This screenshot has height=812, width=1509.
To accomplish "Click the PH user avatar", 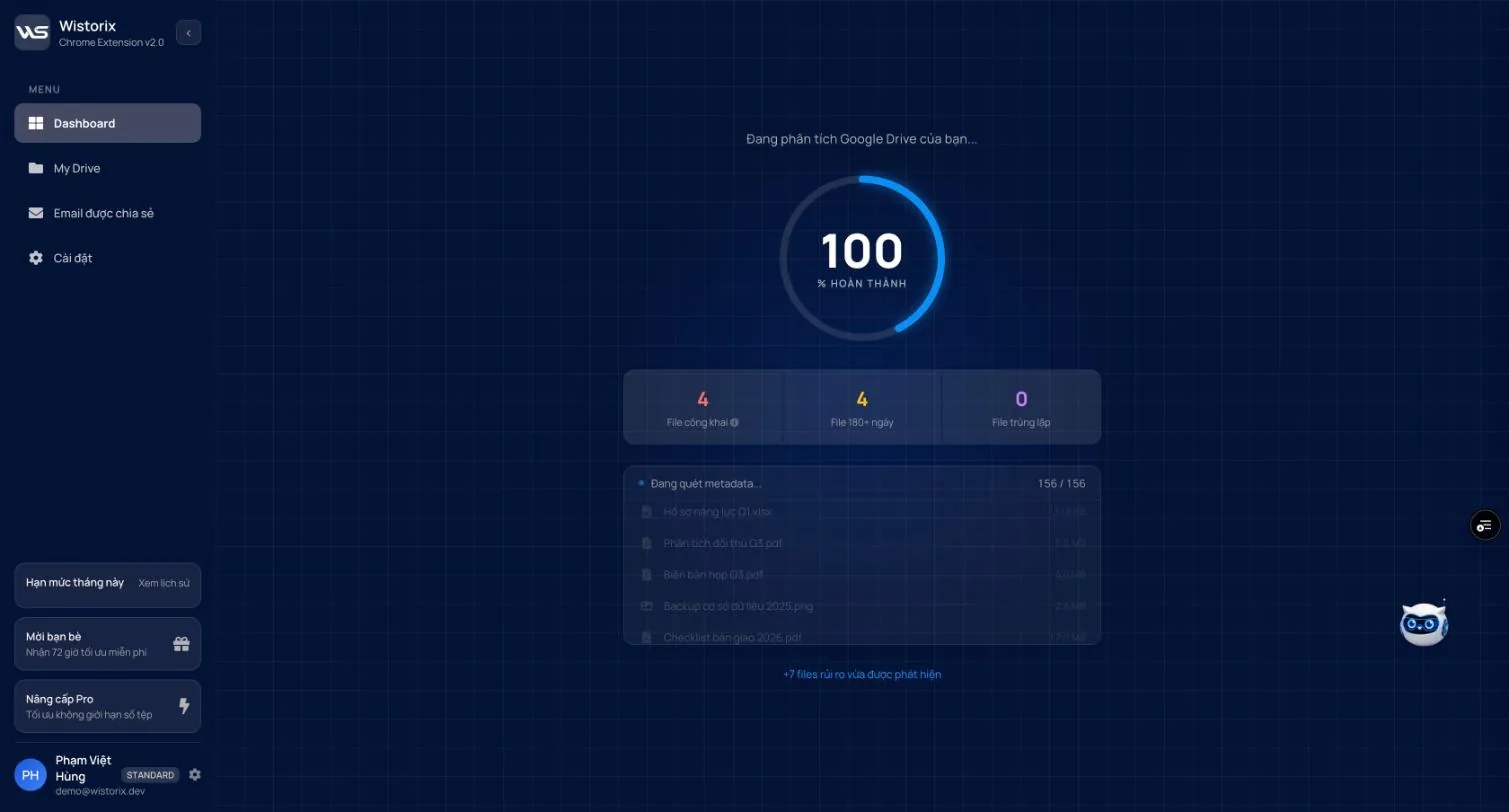I will pyautogui.click(x=30, y=775).
